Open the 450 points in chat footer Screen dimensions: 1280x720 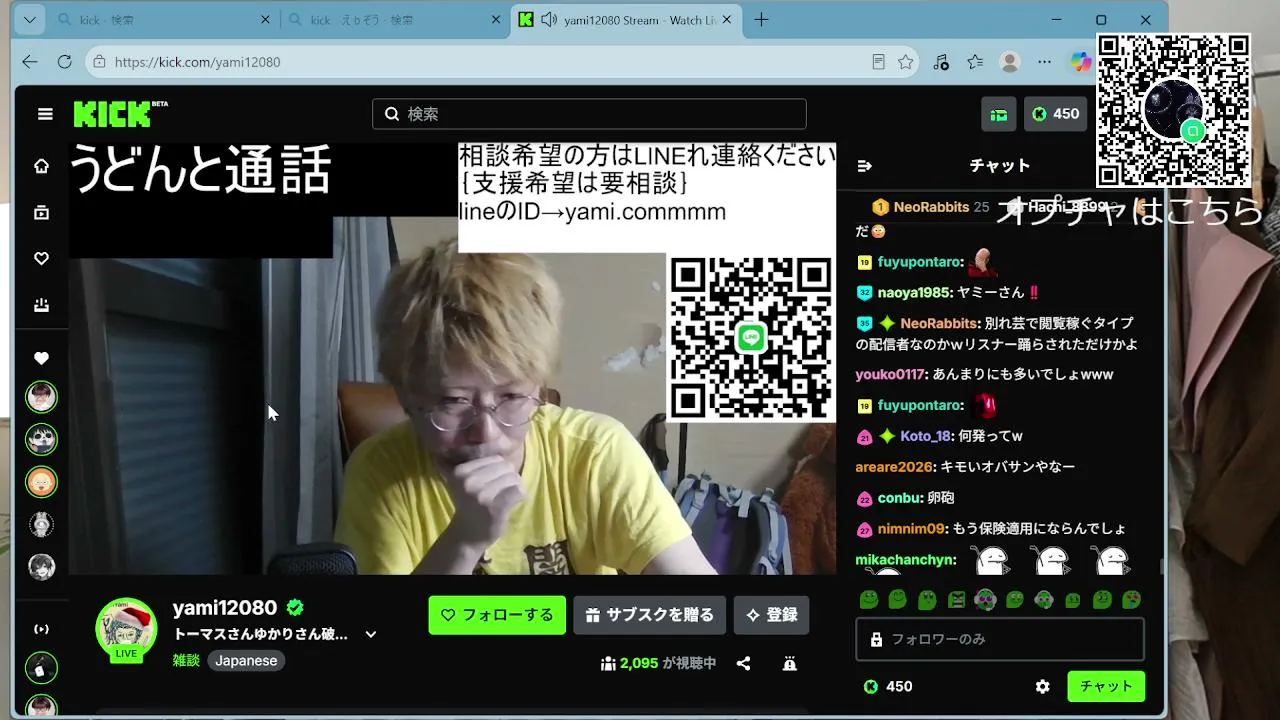[x=887, y=687]
